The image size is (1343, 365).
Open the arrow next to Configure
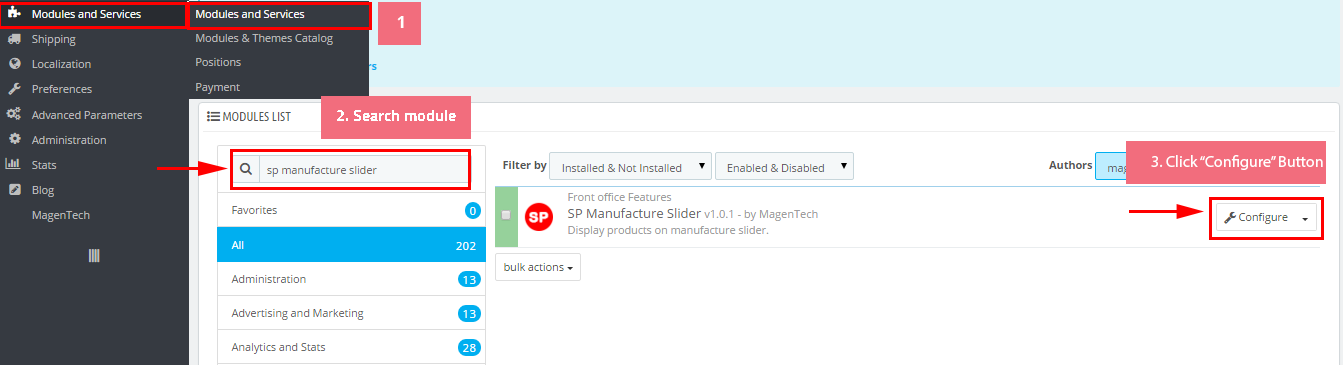pos(1306,218)
